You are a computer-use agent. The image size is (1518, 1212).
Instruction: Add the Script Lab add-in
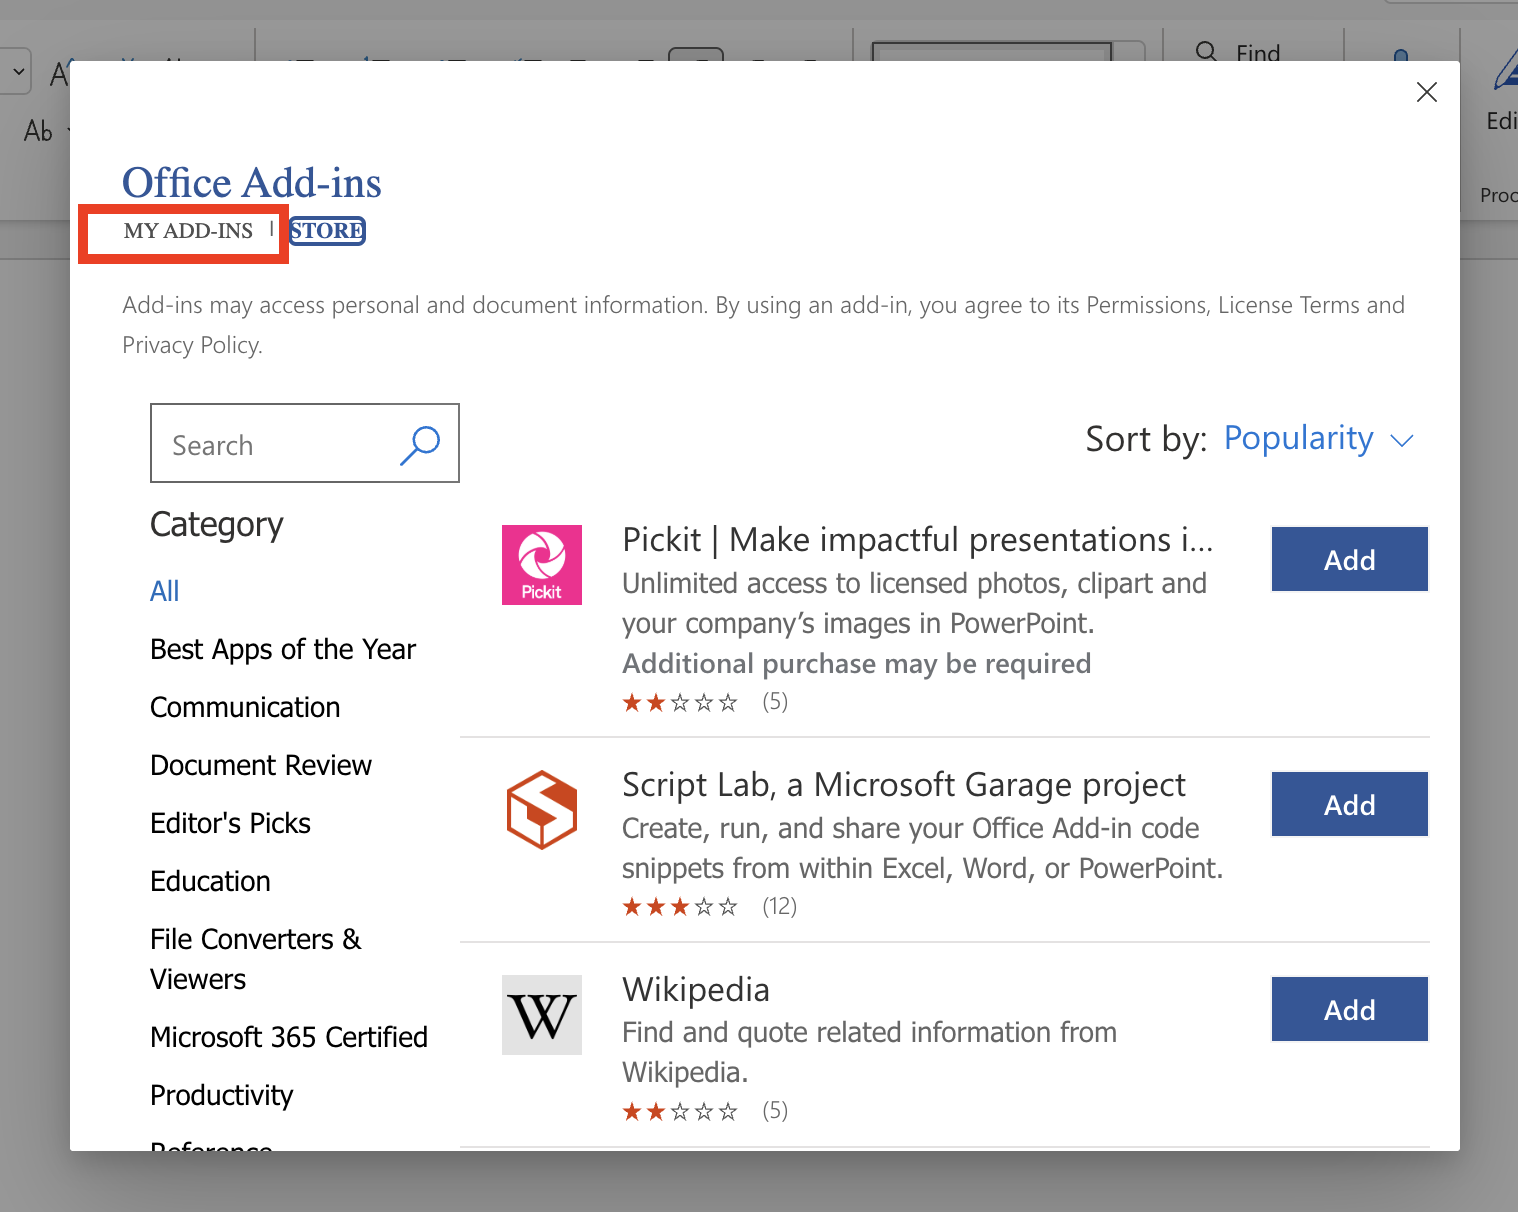point(1350,804)
